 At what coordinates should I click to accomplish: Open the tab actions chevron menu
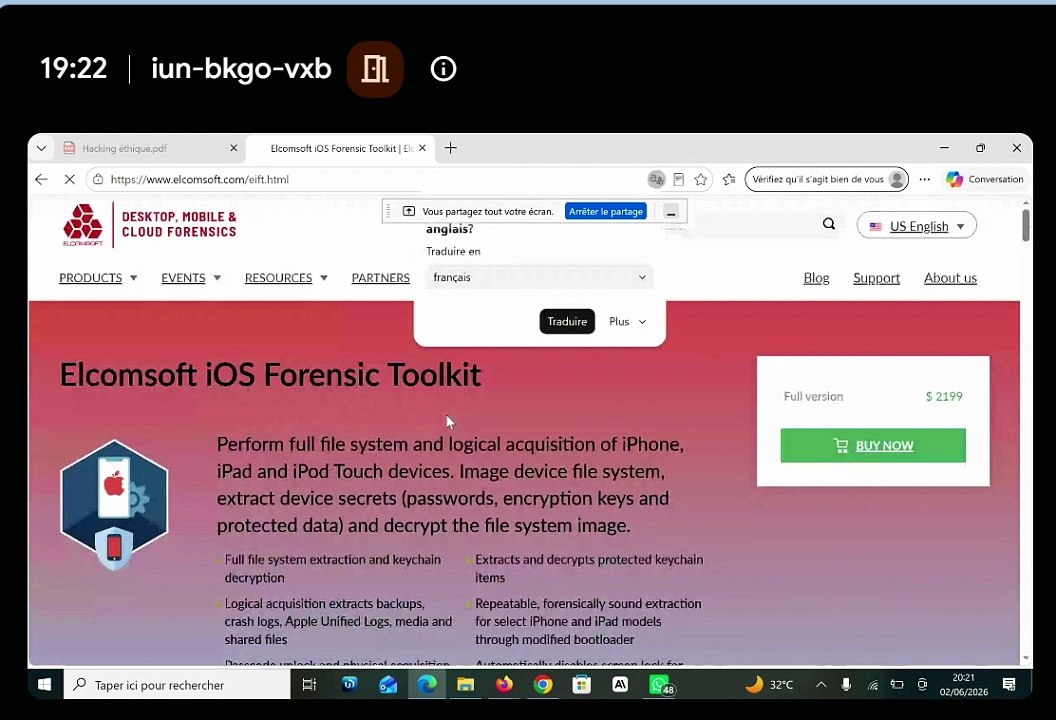coord(41,148)
